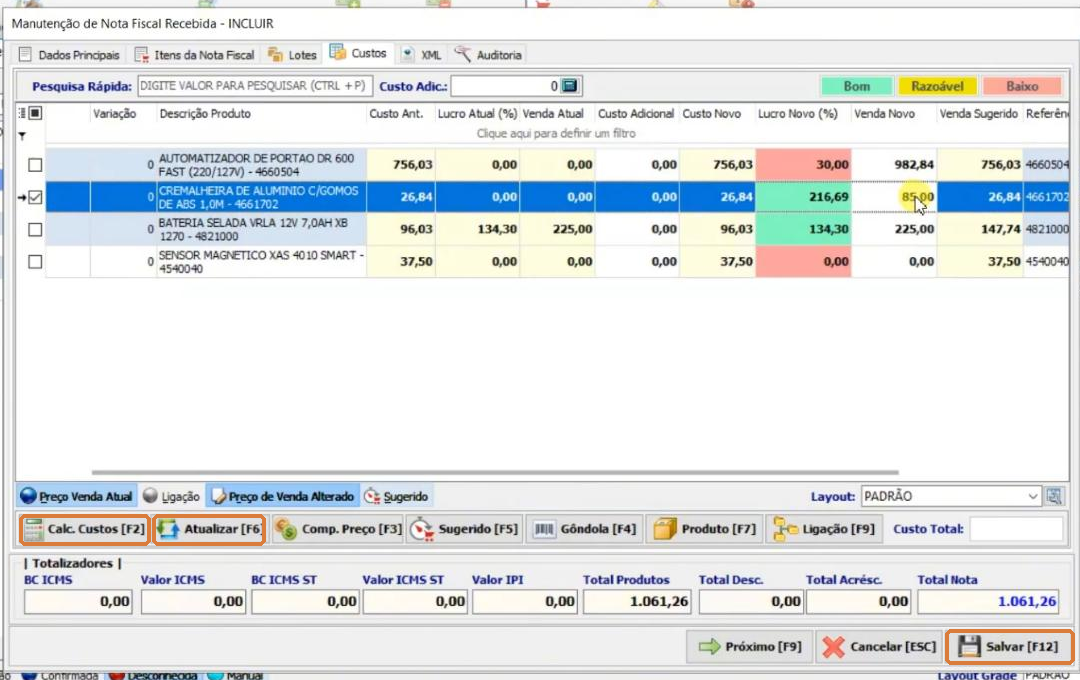
Task: Expand the Layout PADRÃO dropdown
Action: tap(1032, 496)
